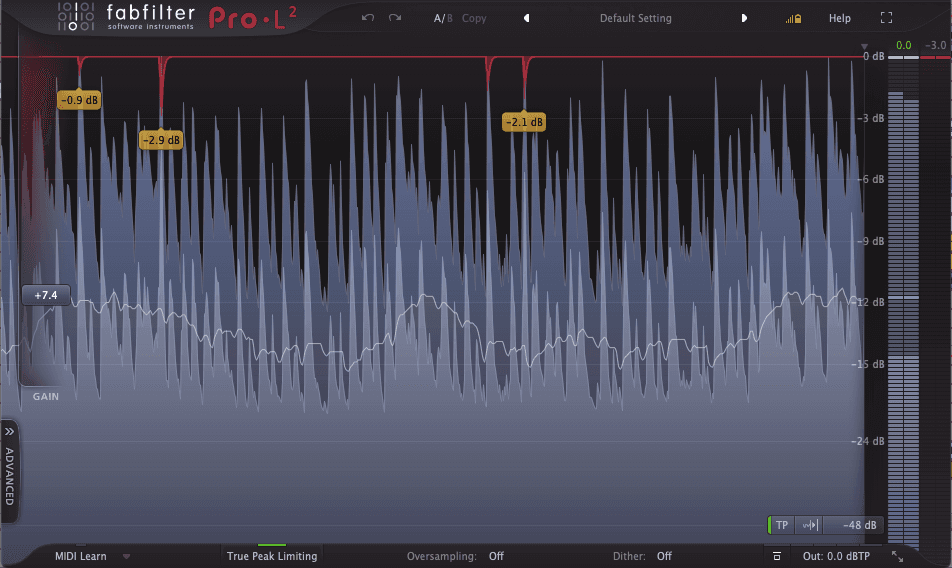The image size is (952, 568).
Task: Click the -0.9 dB gain reduction label
Action: click(x=80, y=100)
